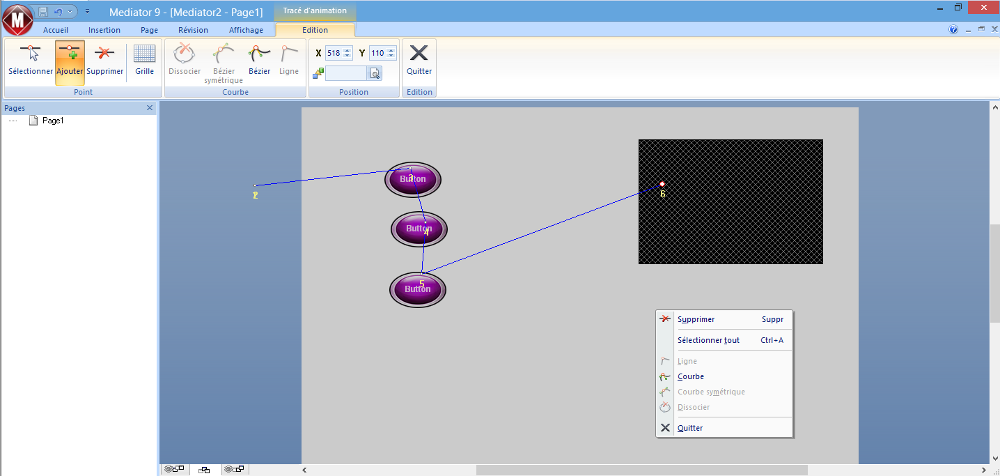This screenshot has height=476, width=1000.
Task: Click the Save icon in quick access toolbar
Action: tap(43, 11)
